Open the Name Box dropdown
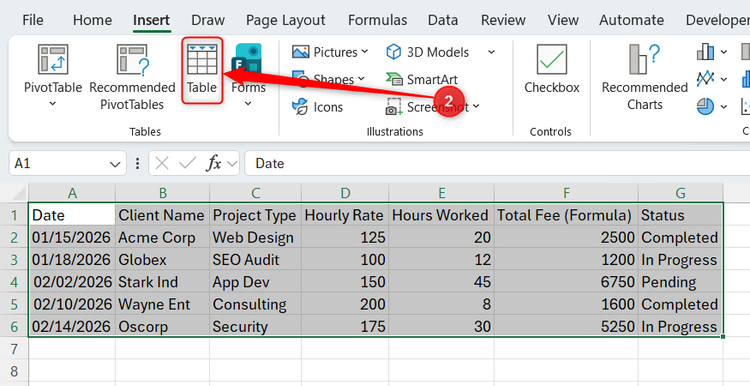This screenshot has width=750, height=386. pos(115,164)
